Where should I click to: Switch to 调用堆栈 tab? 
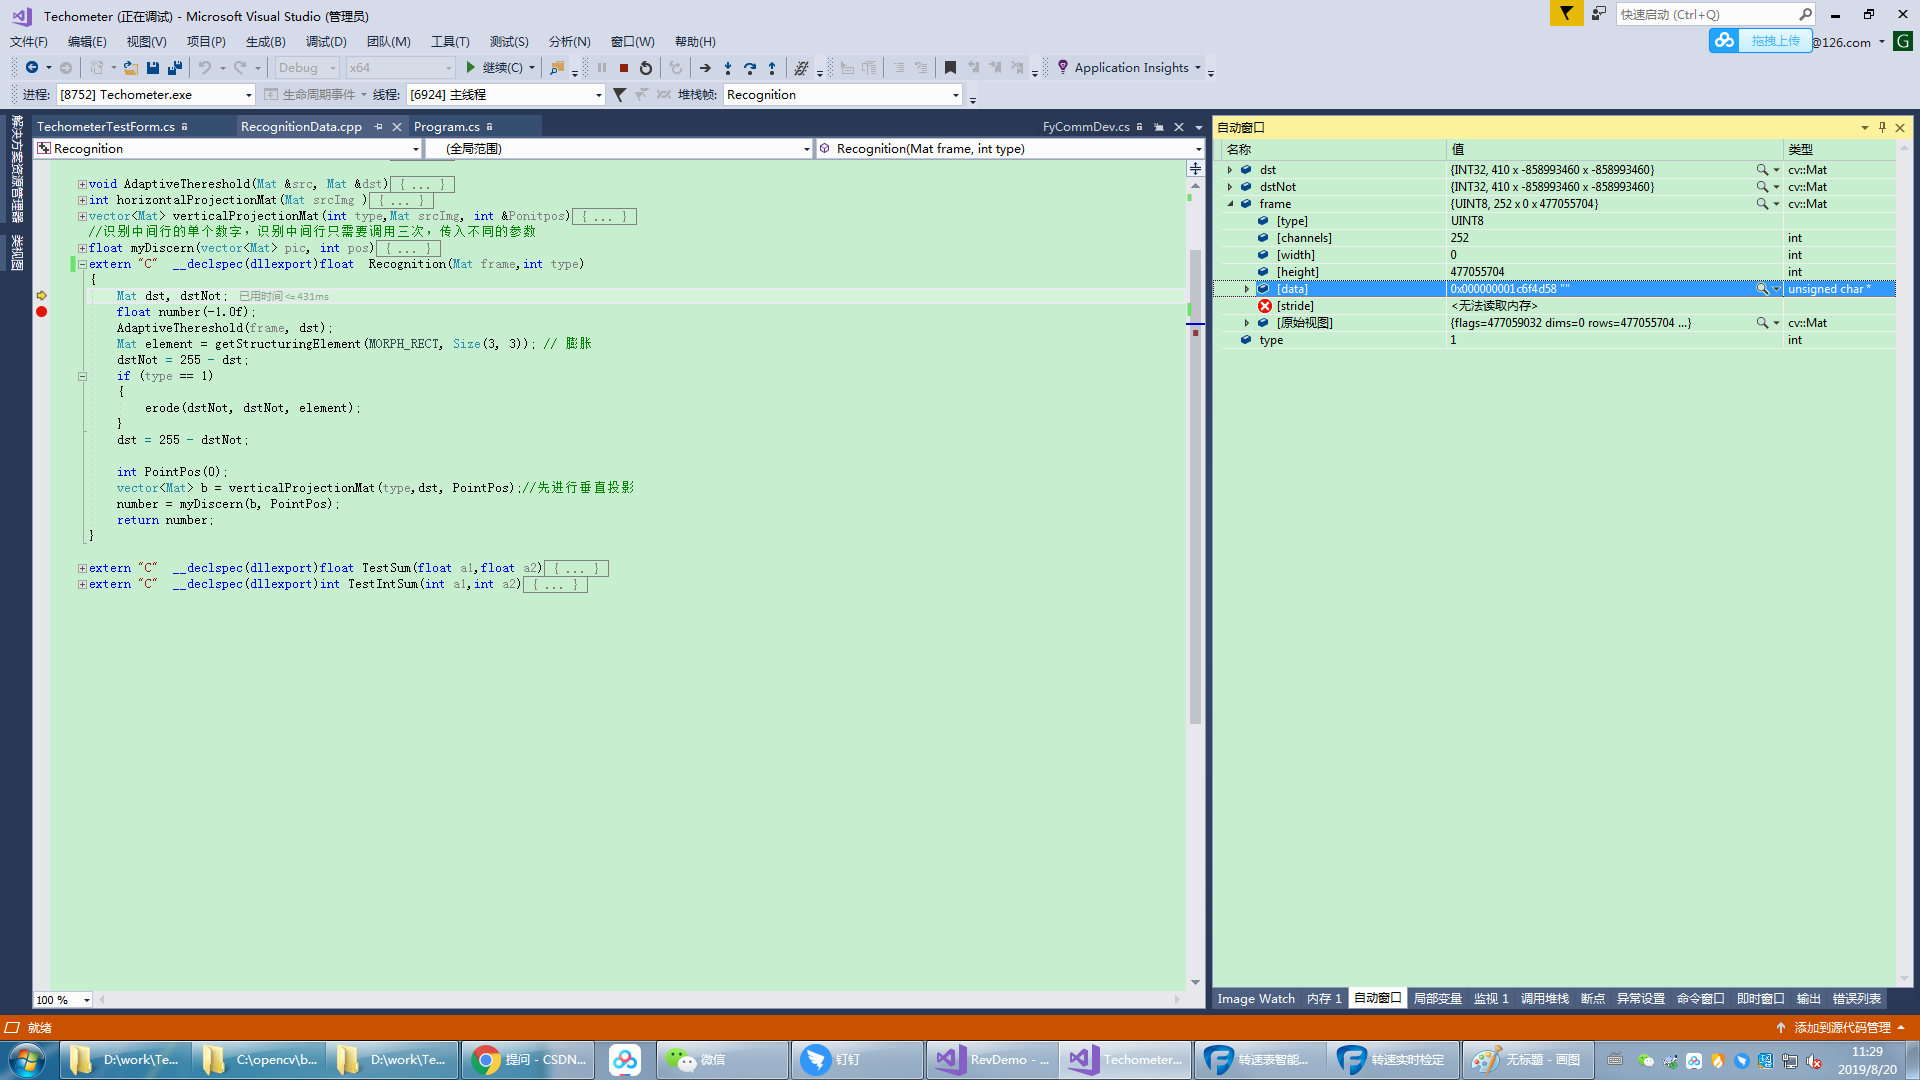point(1544,998)
